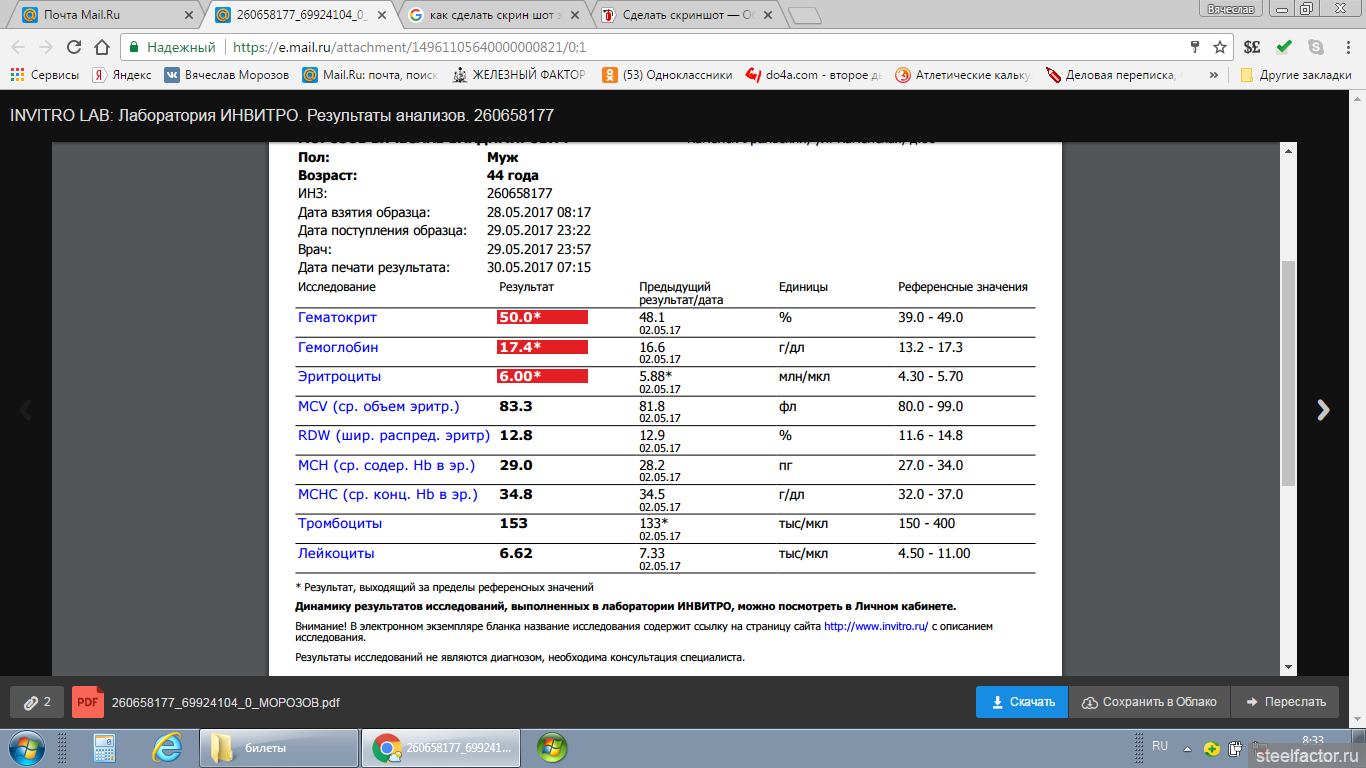Click Сохранить в Облако button

(1149, 702)
